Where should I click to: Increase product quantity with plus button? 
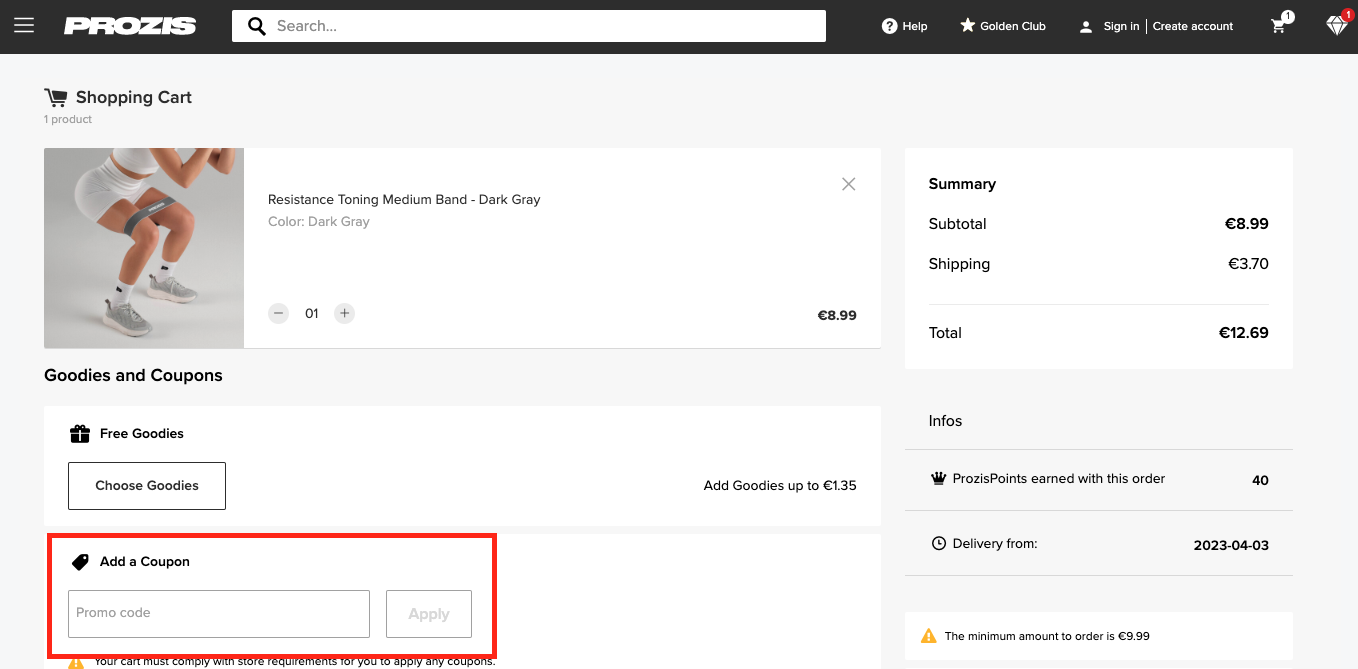344,314
